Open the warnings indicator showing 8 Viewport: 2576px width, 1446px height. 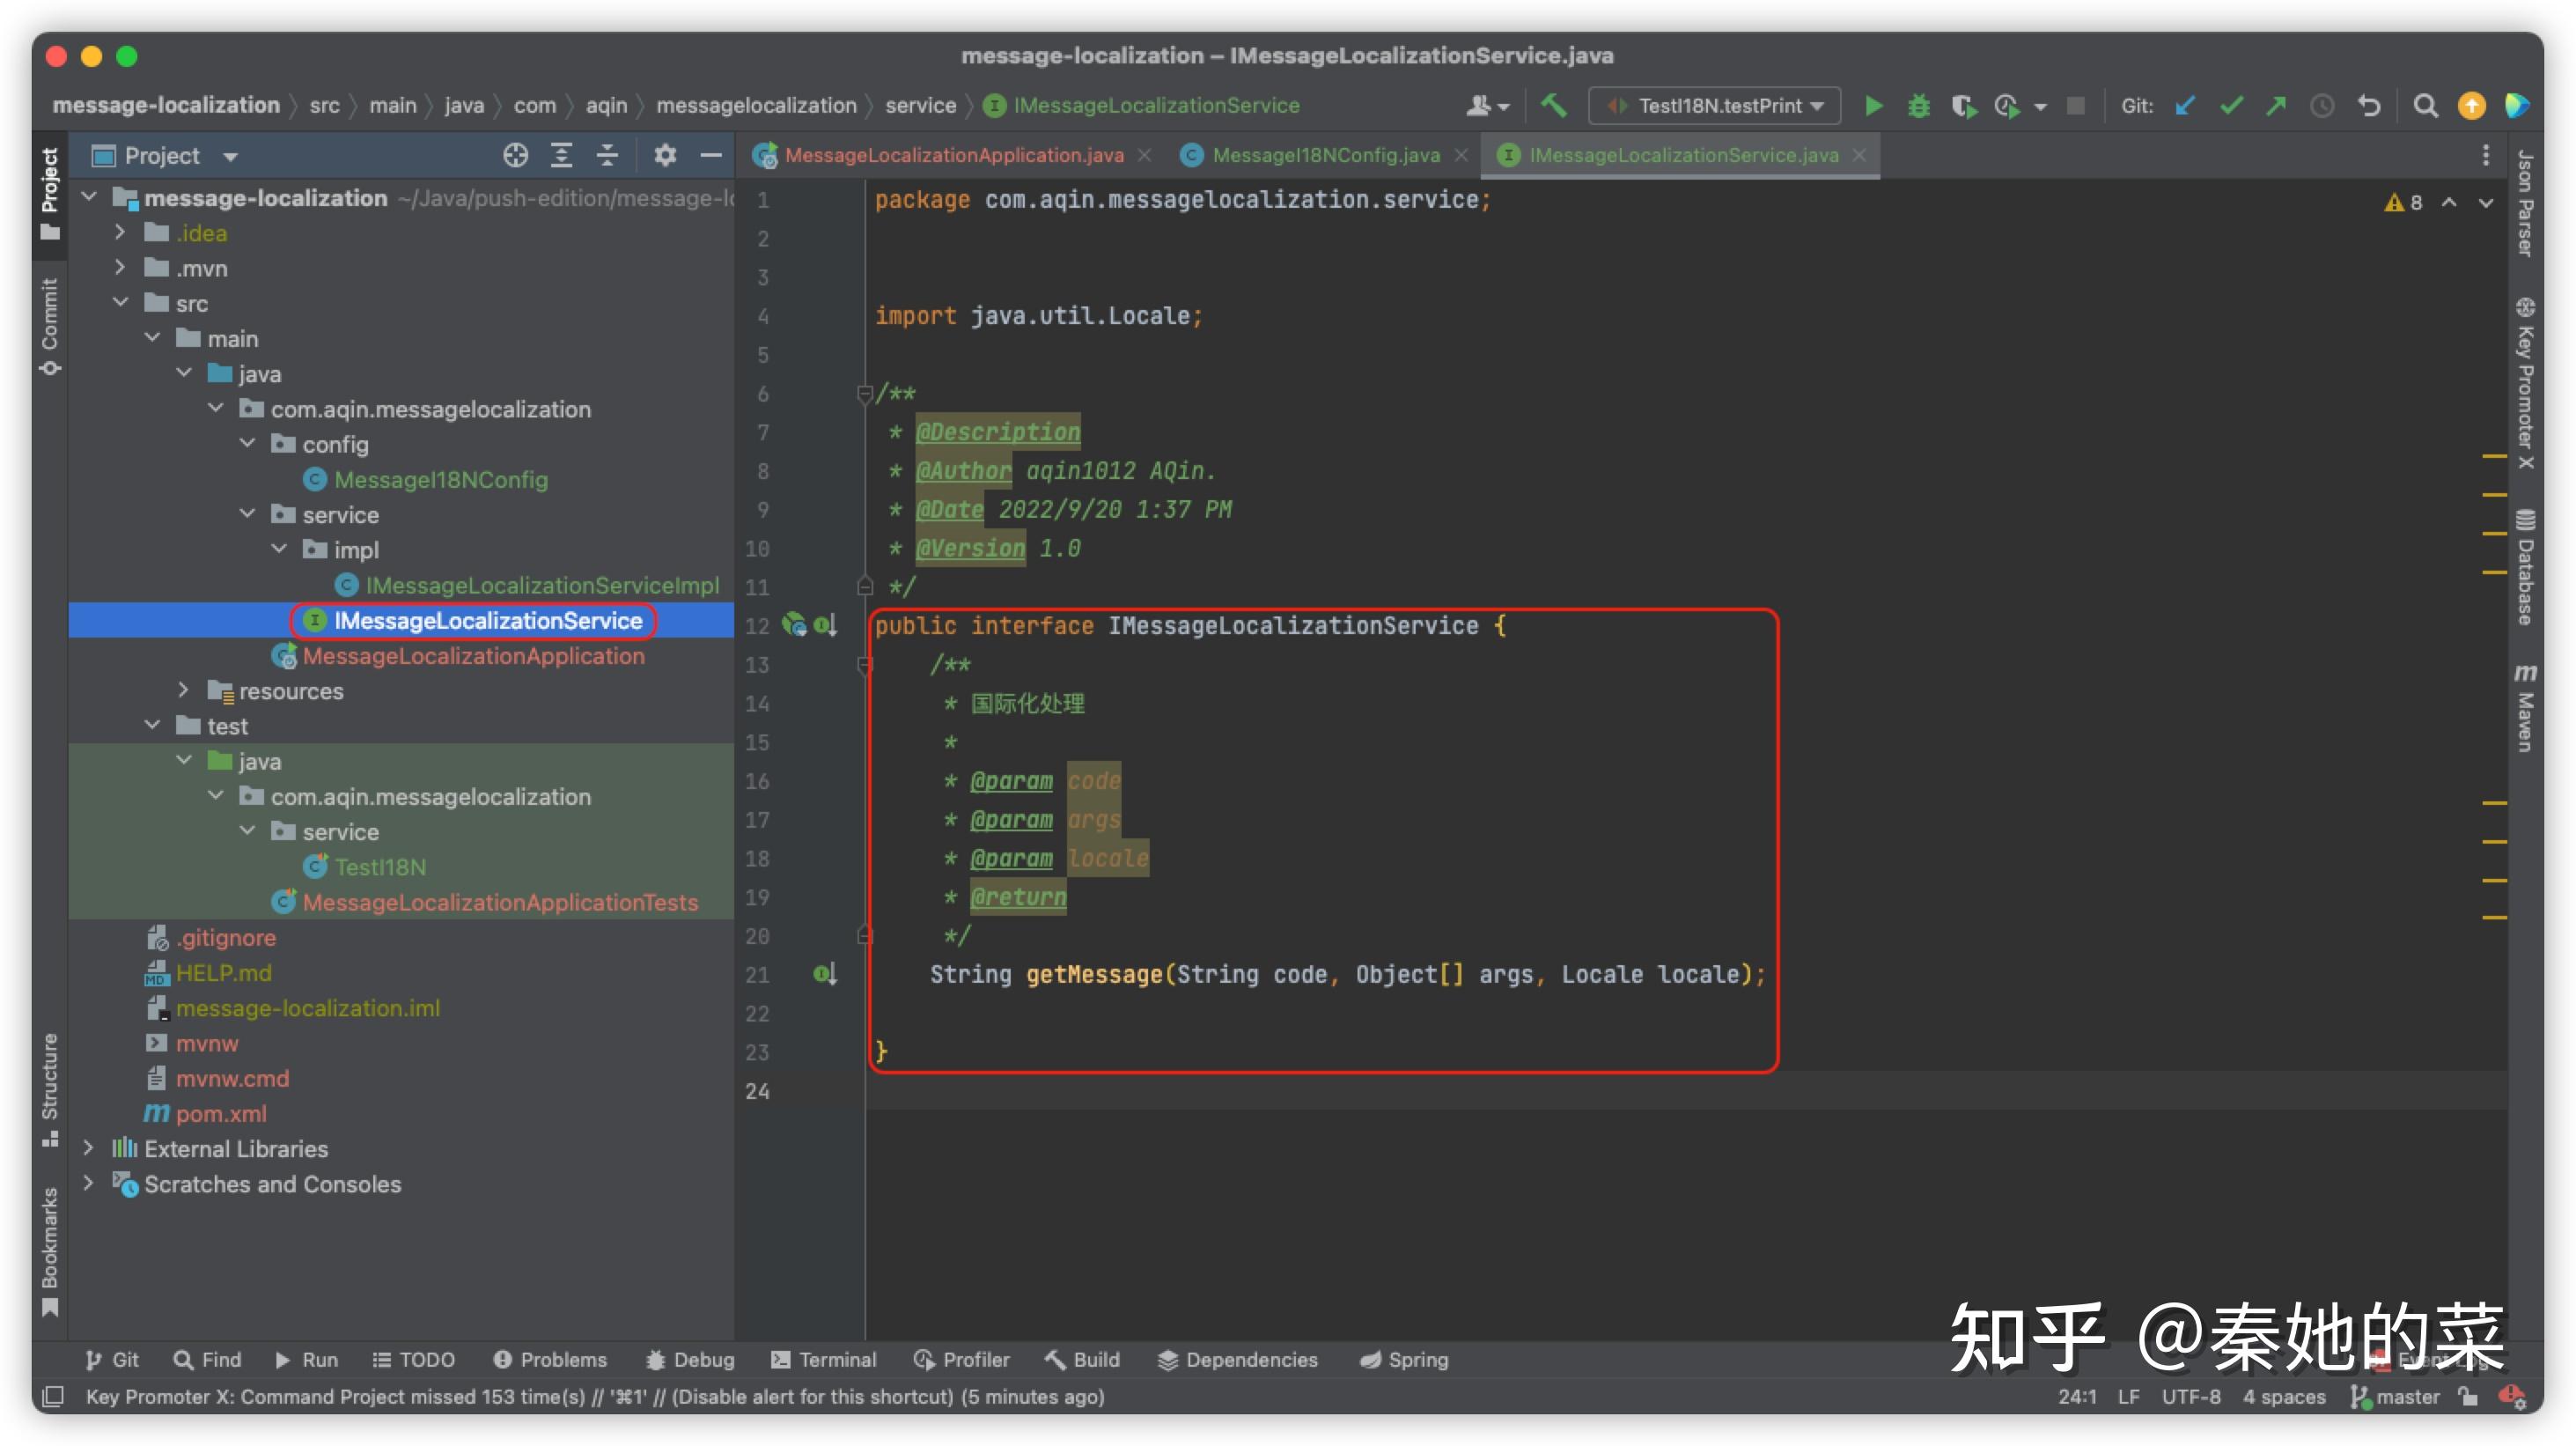click(x=2403, y=202)
